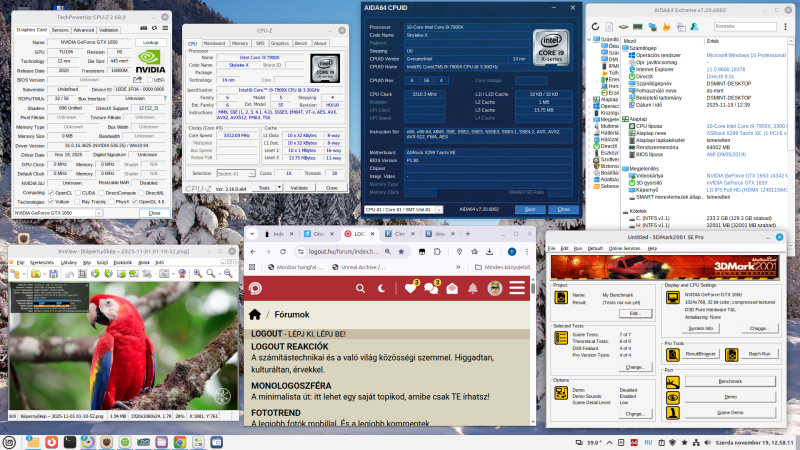Image resolution: width=800 pixels, height=450 pixels.
Task: Click the forum private mail envelope icon
Action: click(452, 288)
